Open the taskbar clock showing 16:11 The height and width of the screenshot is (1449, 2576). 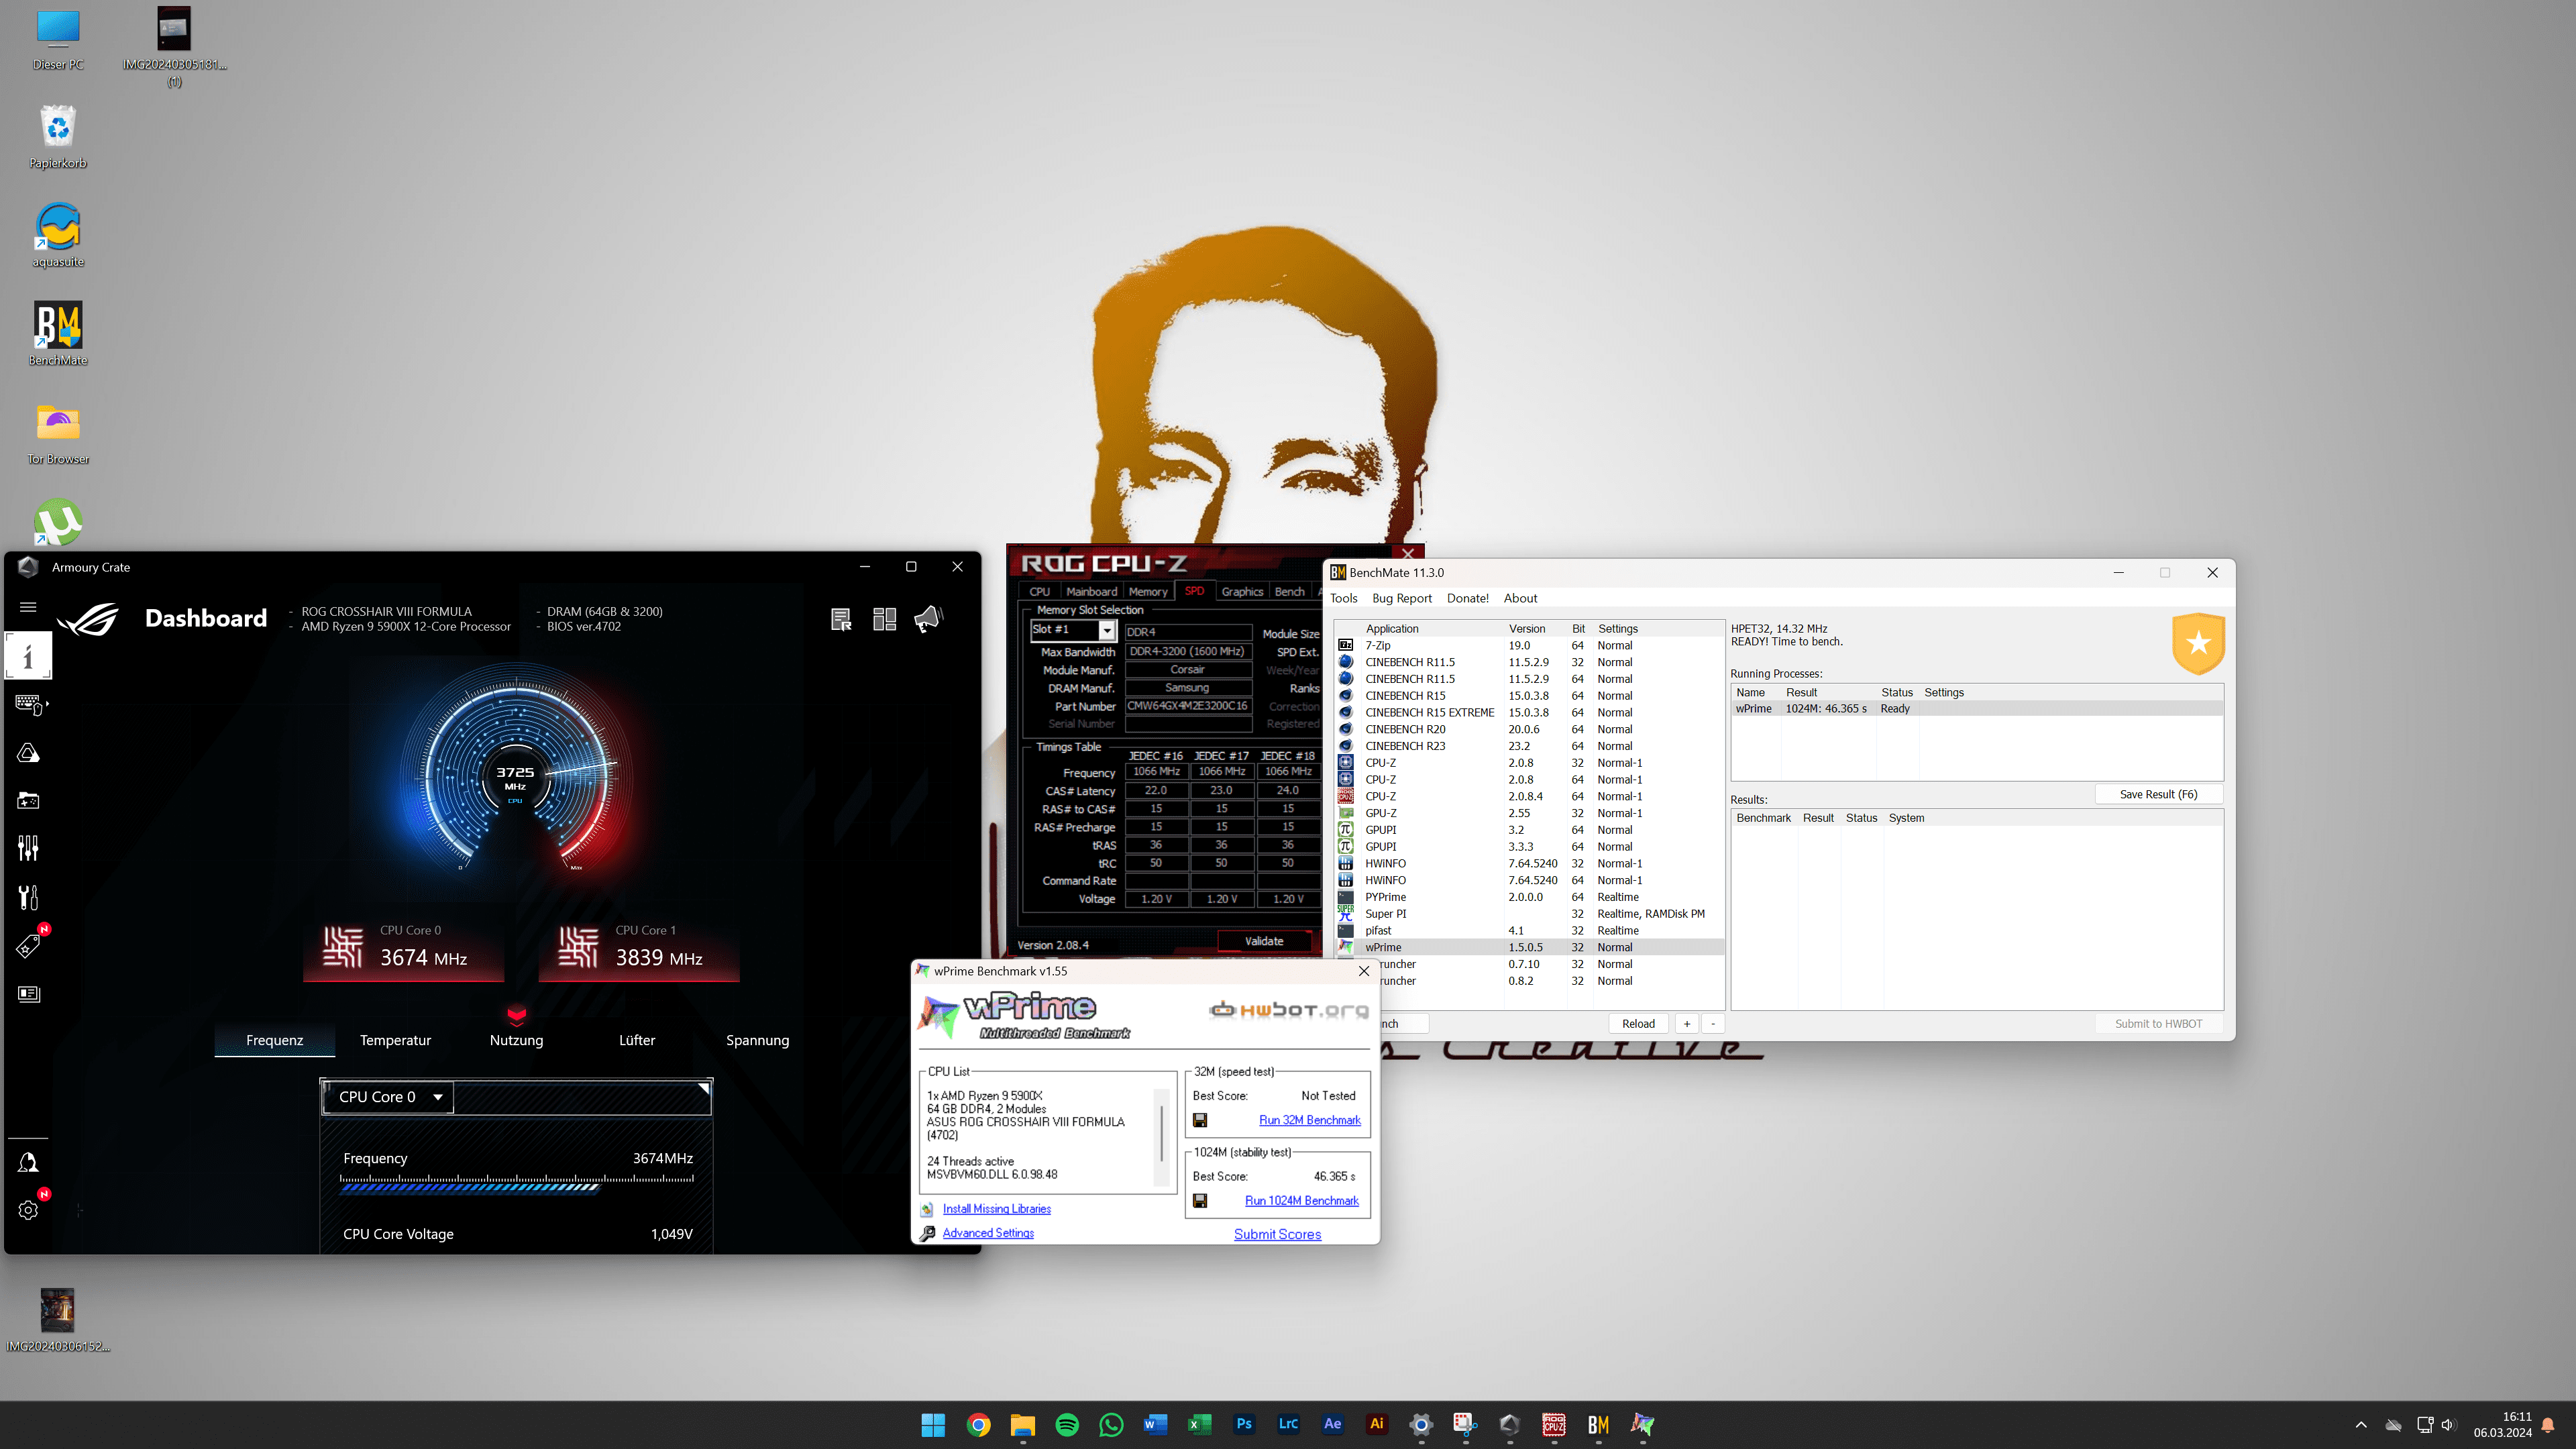coord(2502,1425)
